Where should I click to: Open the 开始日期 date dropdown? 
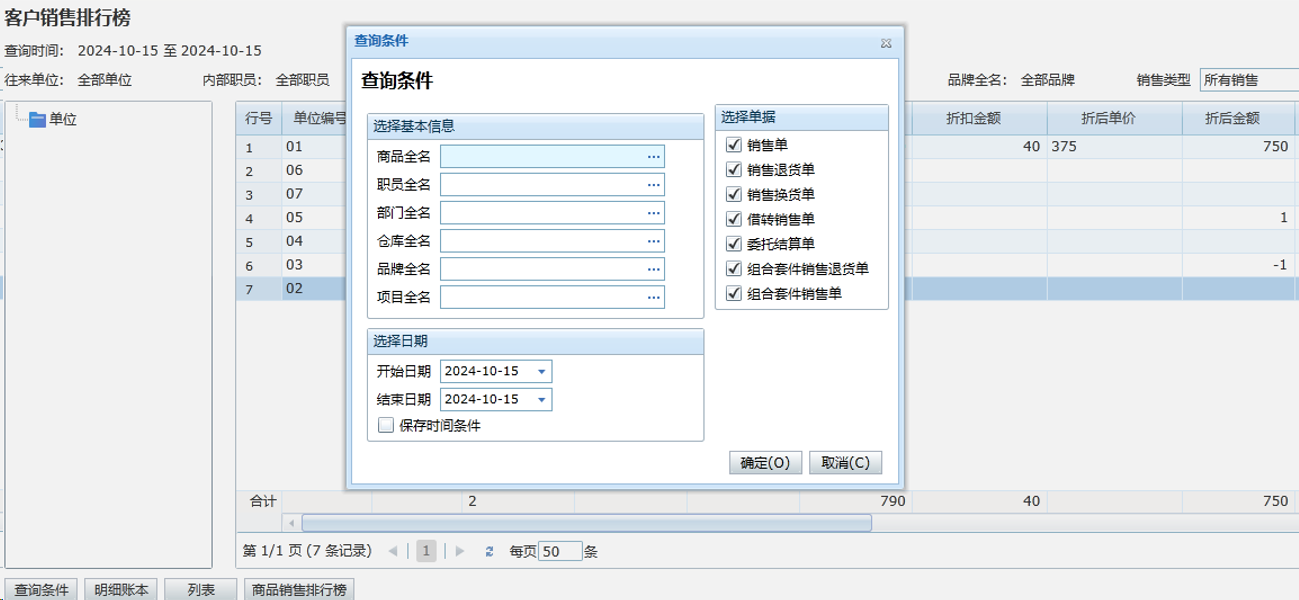coord(541,372)
